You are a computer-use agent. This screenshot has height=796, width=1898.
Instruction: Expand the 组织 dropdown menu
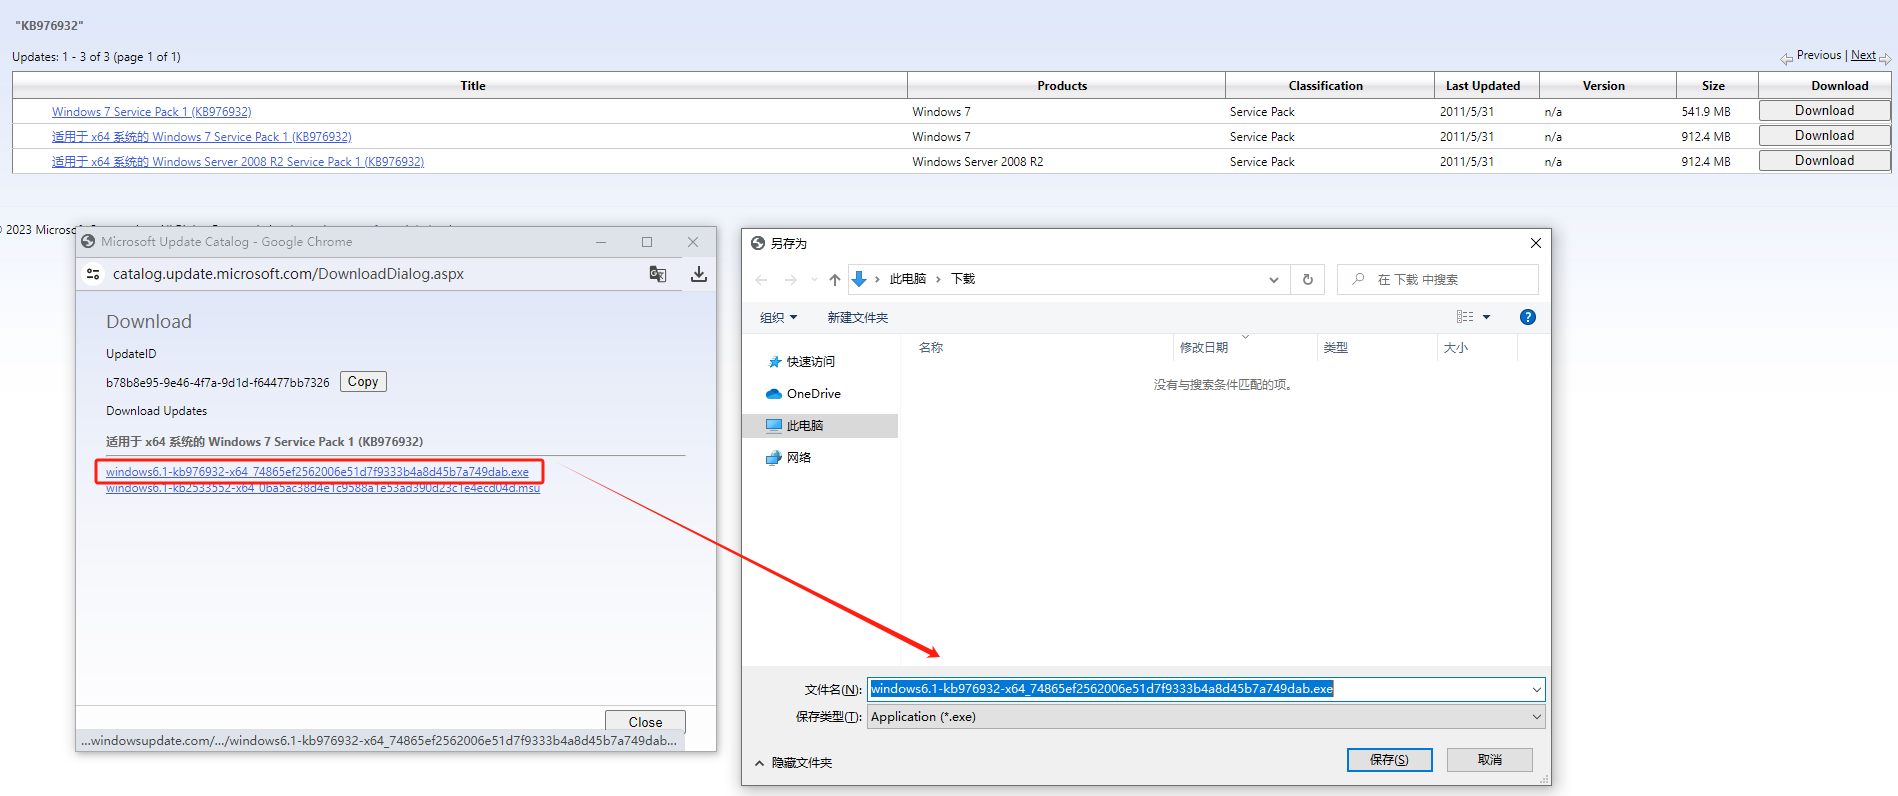click(x=778, y=318)
